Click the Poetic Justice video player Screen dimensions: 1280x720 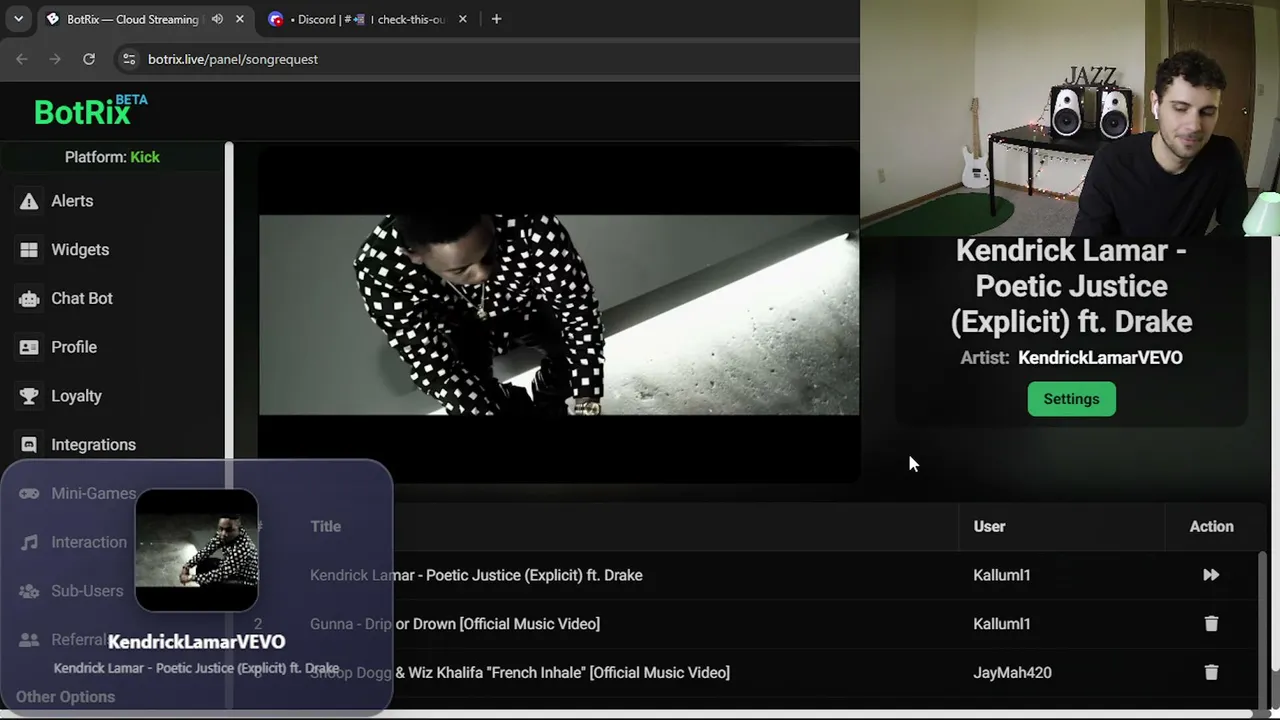[559, 314]
